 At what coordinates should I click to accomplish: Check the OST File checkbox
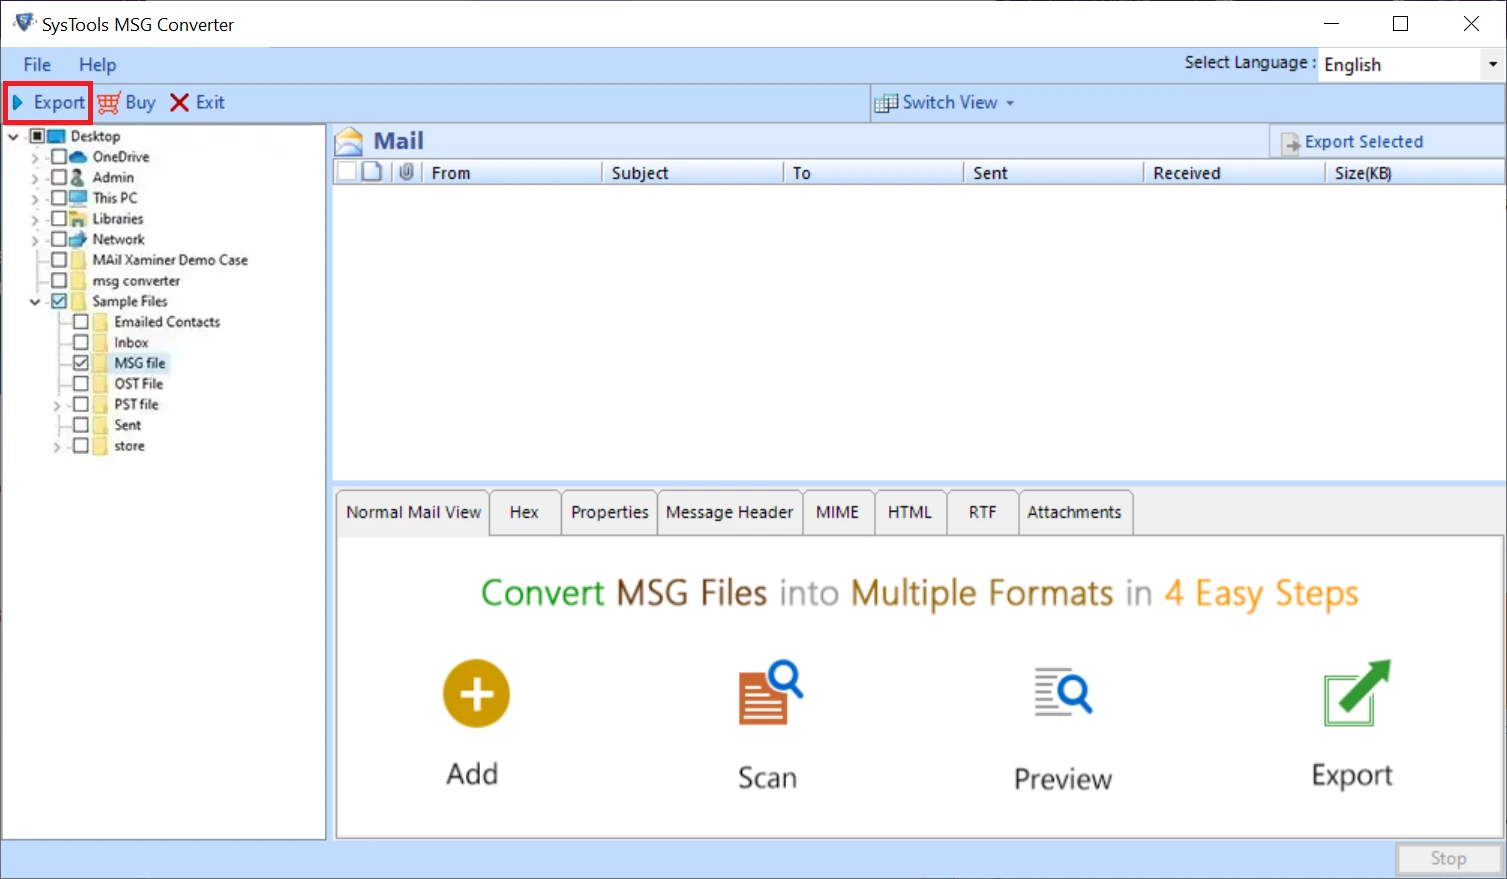pyautogui.click(x=81, y=384)
